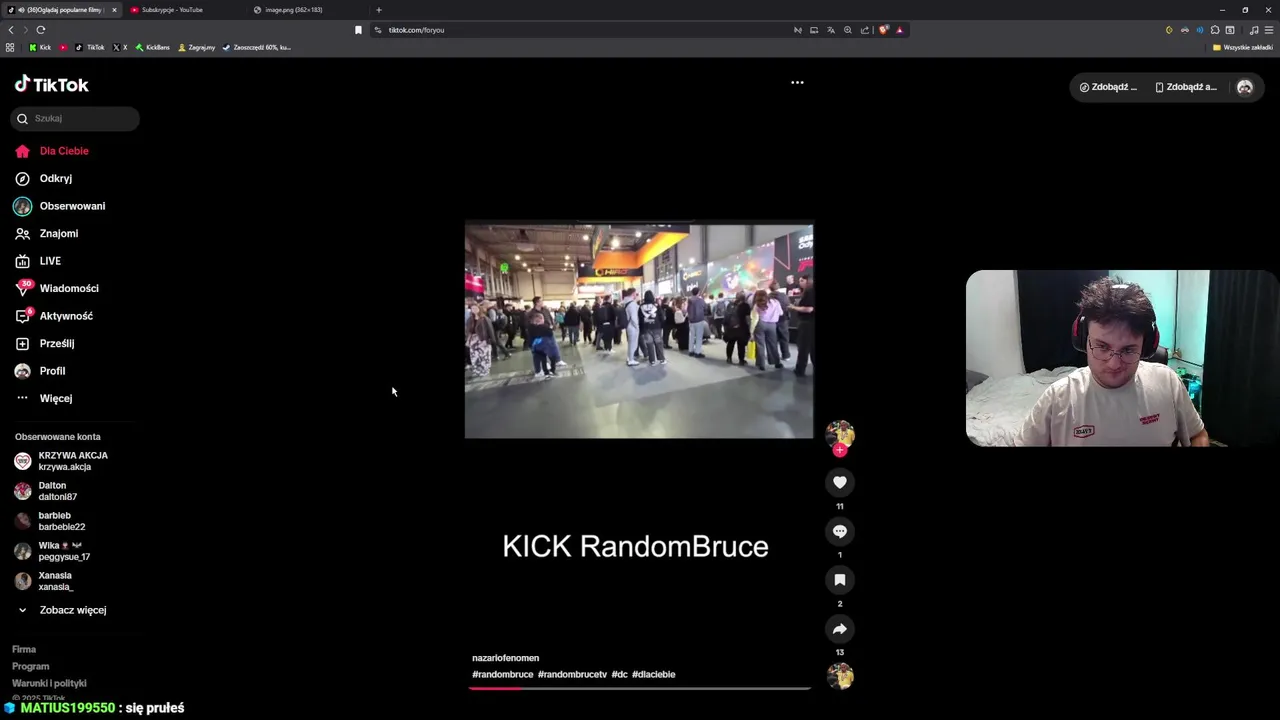Open the video author's avatar
1280x720 pixels.
[x=840, y=434]
